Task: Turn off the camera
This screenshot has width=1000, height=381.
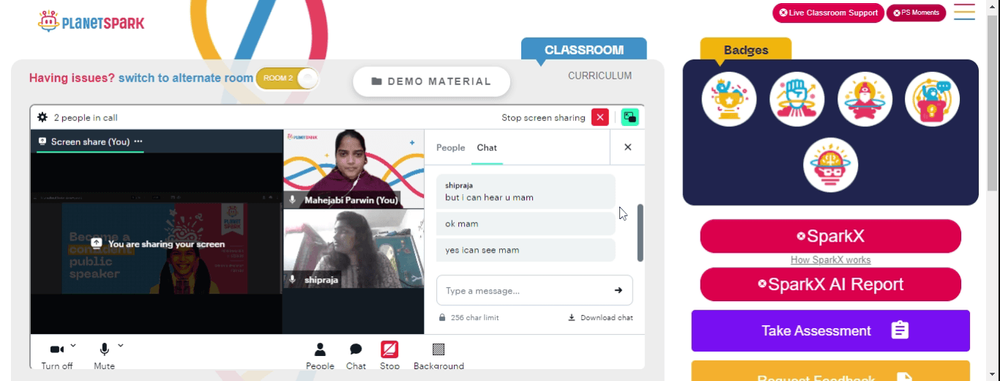Action: click(x=57, y=356)
